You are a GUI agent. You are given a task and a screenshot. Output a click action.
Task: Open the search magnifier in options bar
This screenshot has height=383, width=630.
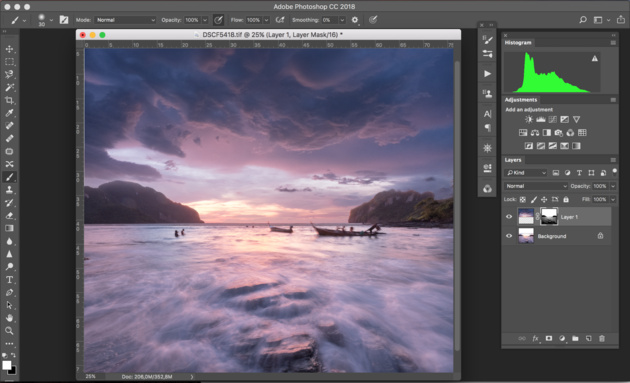point(583,20)
